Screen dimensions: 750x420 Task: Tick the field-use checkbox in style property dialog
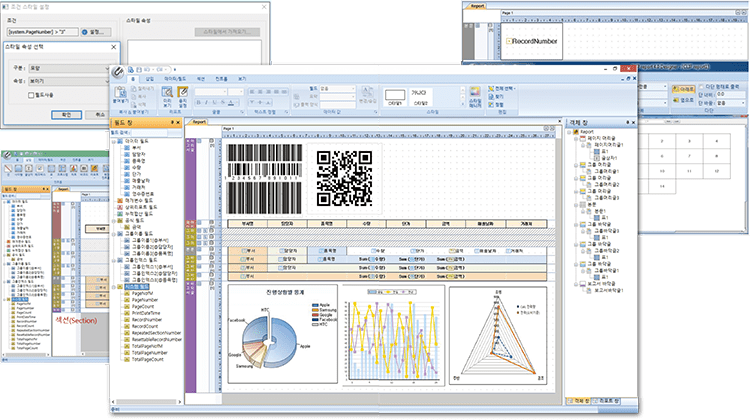tap(31, 96)
